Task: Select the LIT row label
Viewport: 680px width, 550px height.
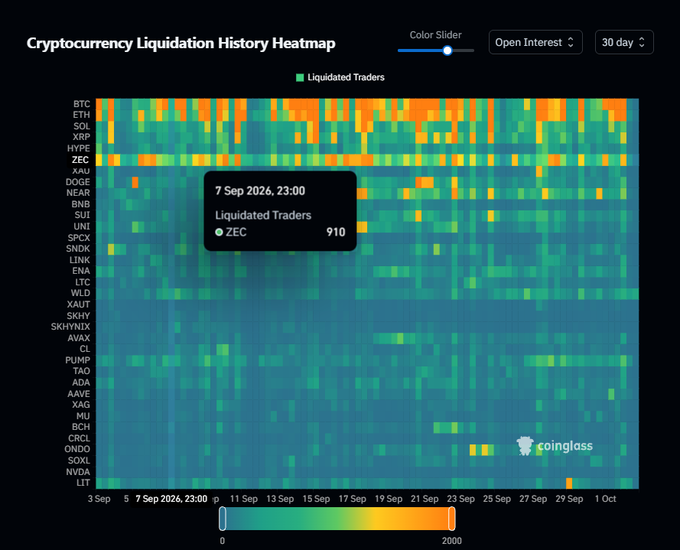Action: pos(84,483)
